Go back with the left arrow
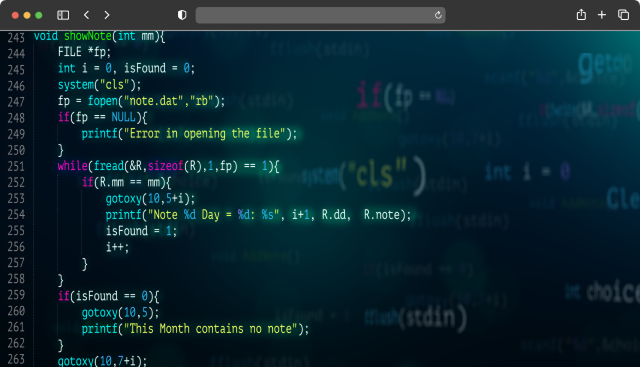Image resolution: width=640 pixels, height=367 pixels. pos(86,15)
